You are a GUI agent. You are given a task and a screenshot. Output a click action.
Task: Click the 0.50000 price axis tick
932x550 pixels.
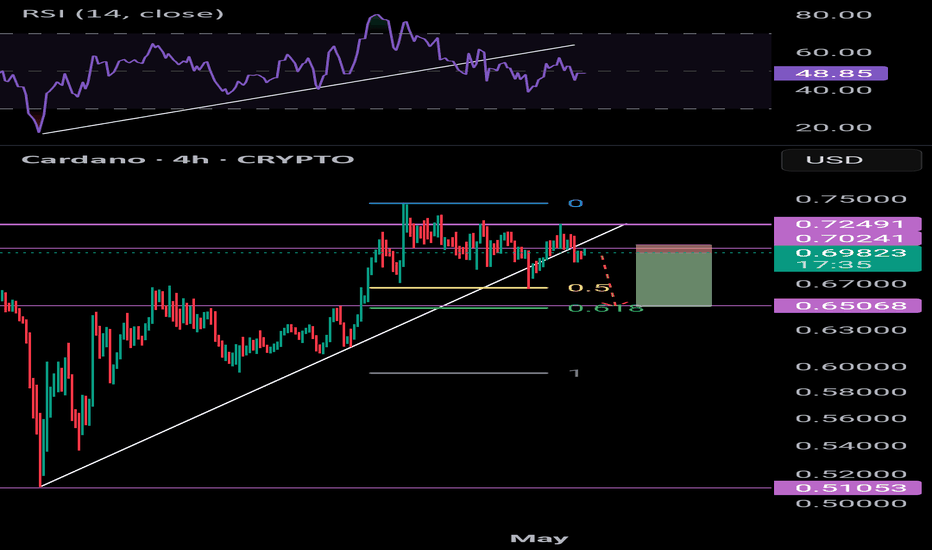point(851,504)
